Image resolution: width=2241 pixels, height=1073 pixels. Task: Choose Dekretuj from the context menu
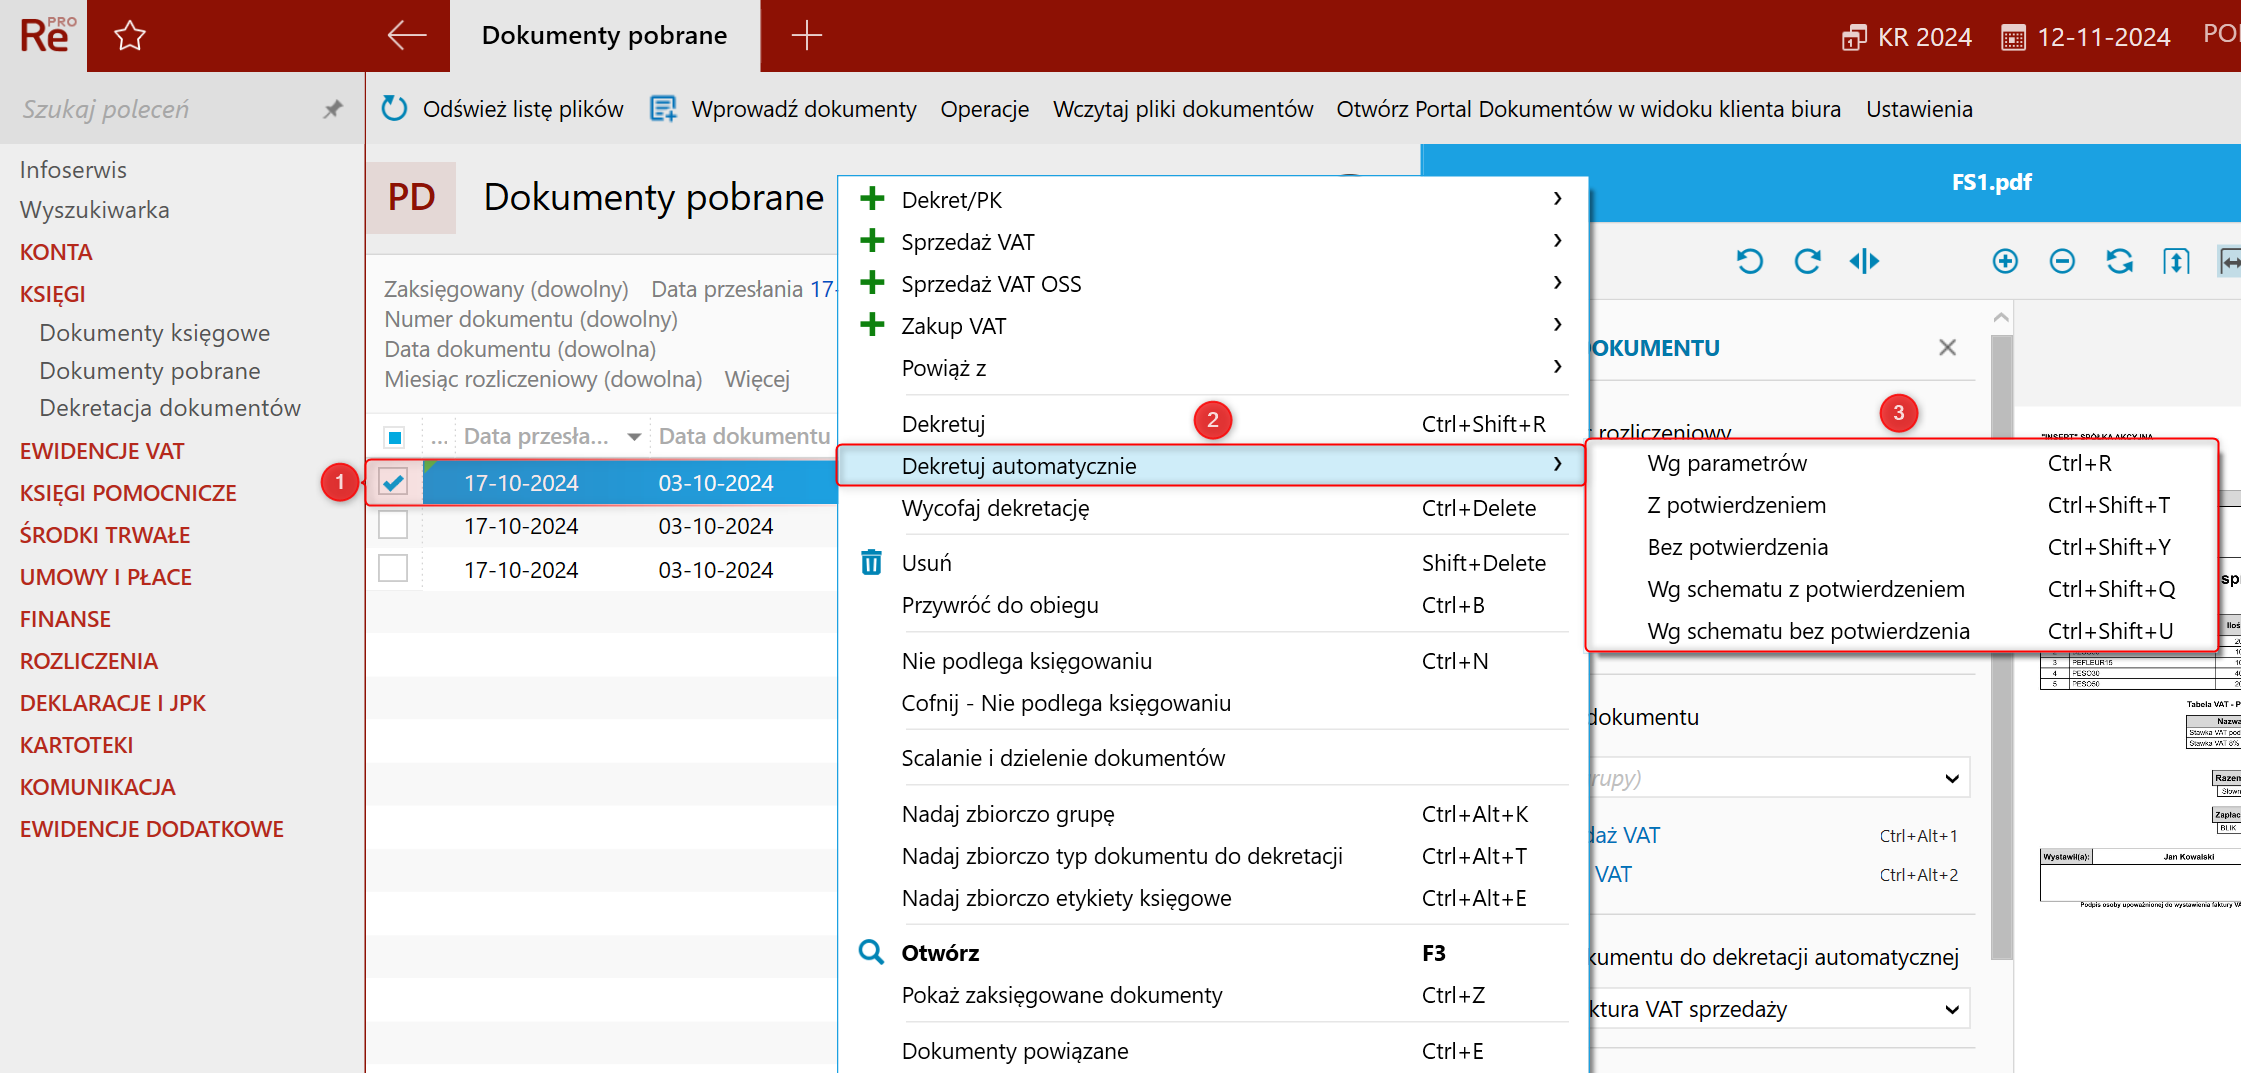tap(1212, 424)
